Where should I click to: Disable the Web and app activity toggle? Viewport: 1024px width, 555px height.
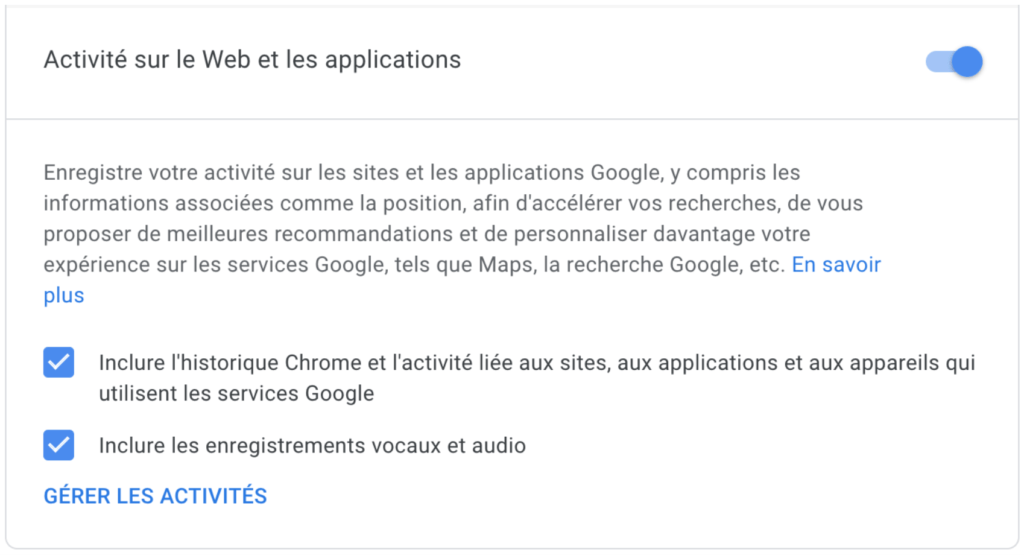[x=954, y=62]
